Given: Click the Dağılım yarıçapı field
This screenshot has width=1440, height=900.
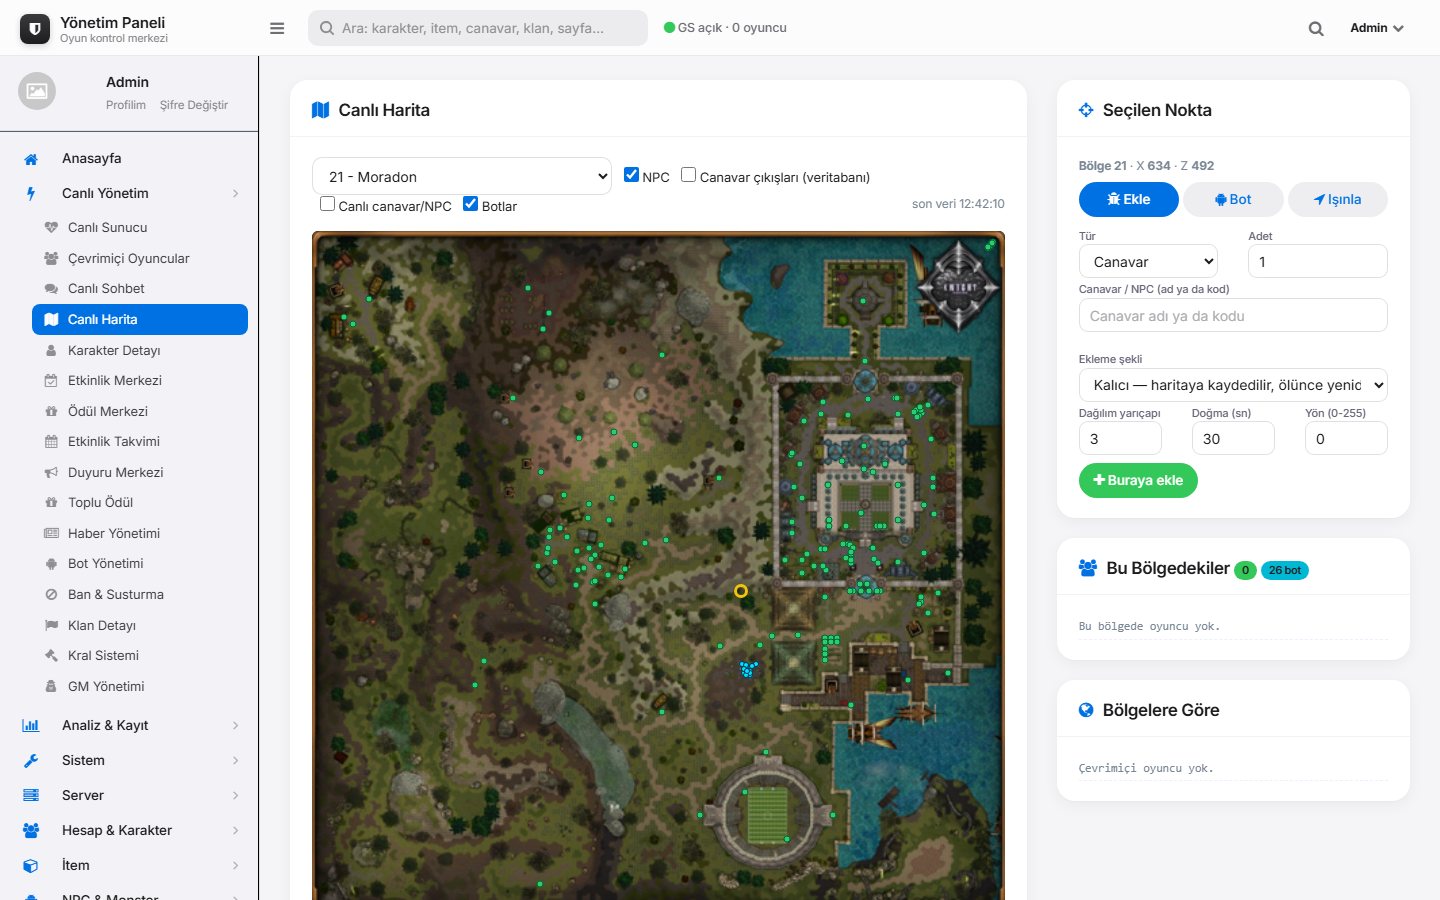Looking at the screenshot, I should [x=1120, y=438].
